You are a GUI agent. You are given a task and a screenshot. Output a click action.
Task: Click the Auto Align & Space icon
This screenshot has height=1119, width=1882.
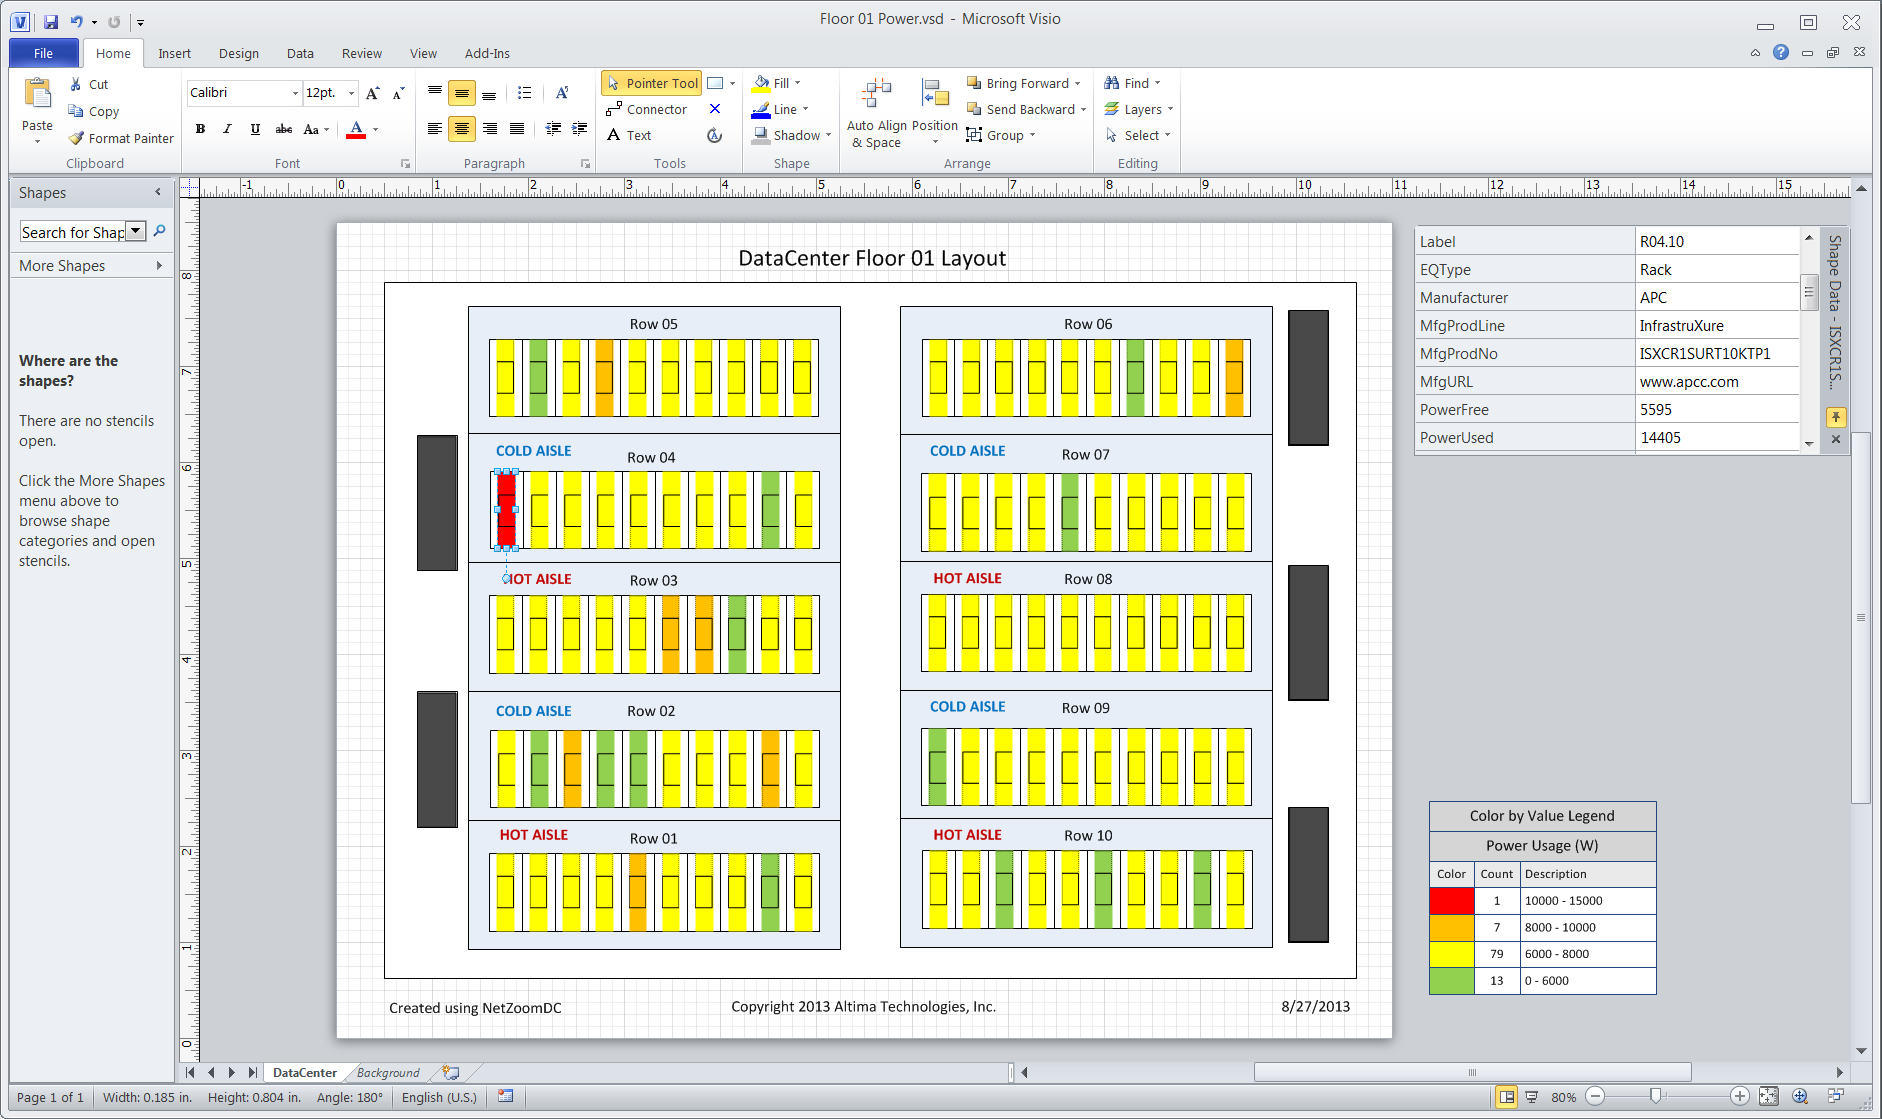pos(876,94)
